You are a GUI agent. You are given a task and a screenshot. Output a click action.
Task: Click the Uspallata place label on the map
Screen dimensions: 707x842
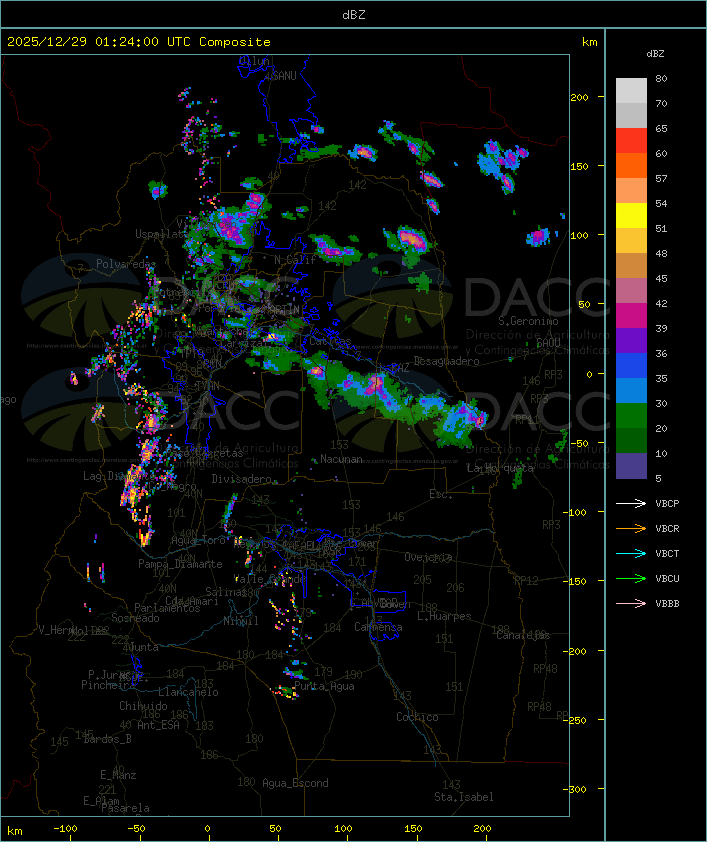pos(162,234)
